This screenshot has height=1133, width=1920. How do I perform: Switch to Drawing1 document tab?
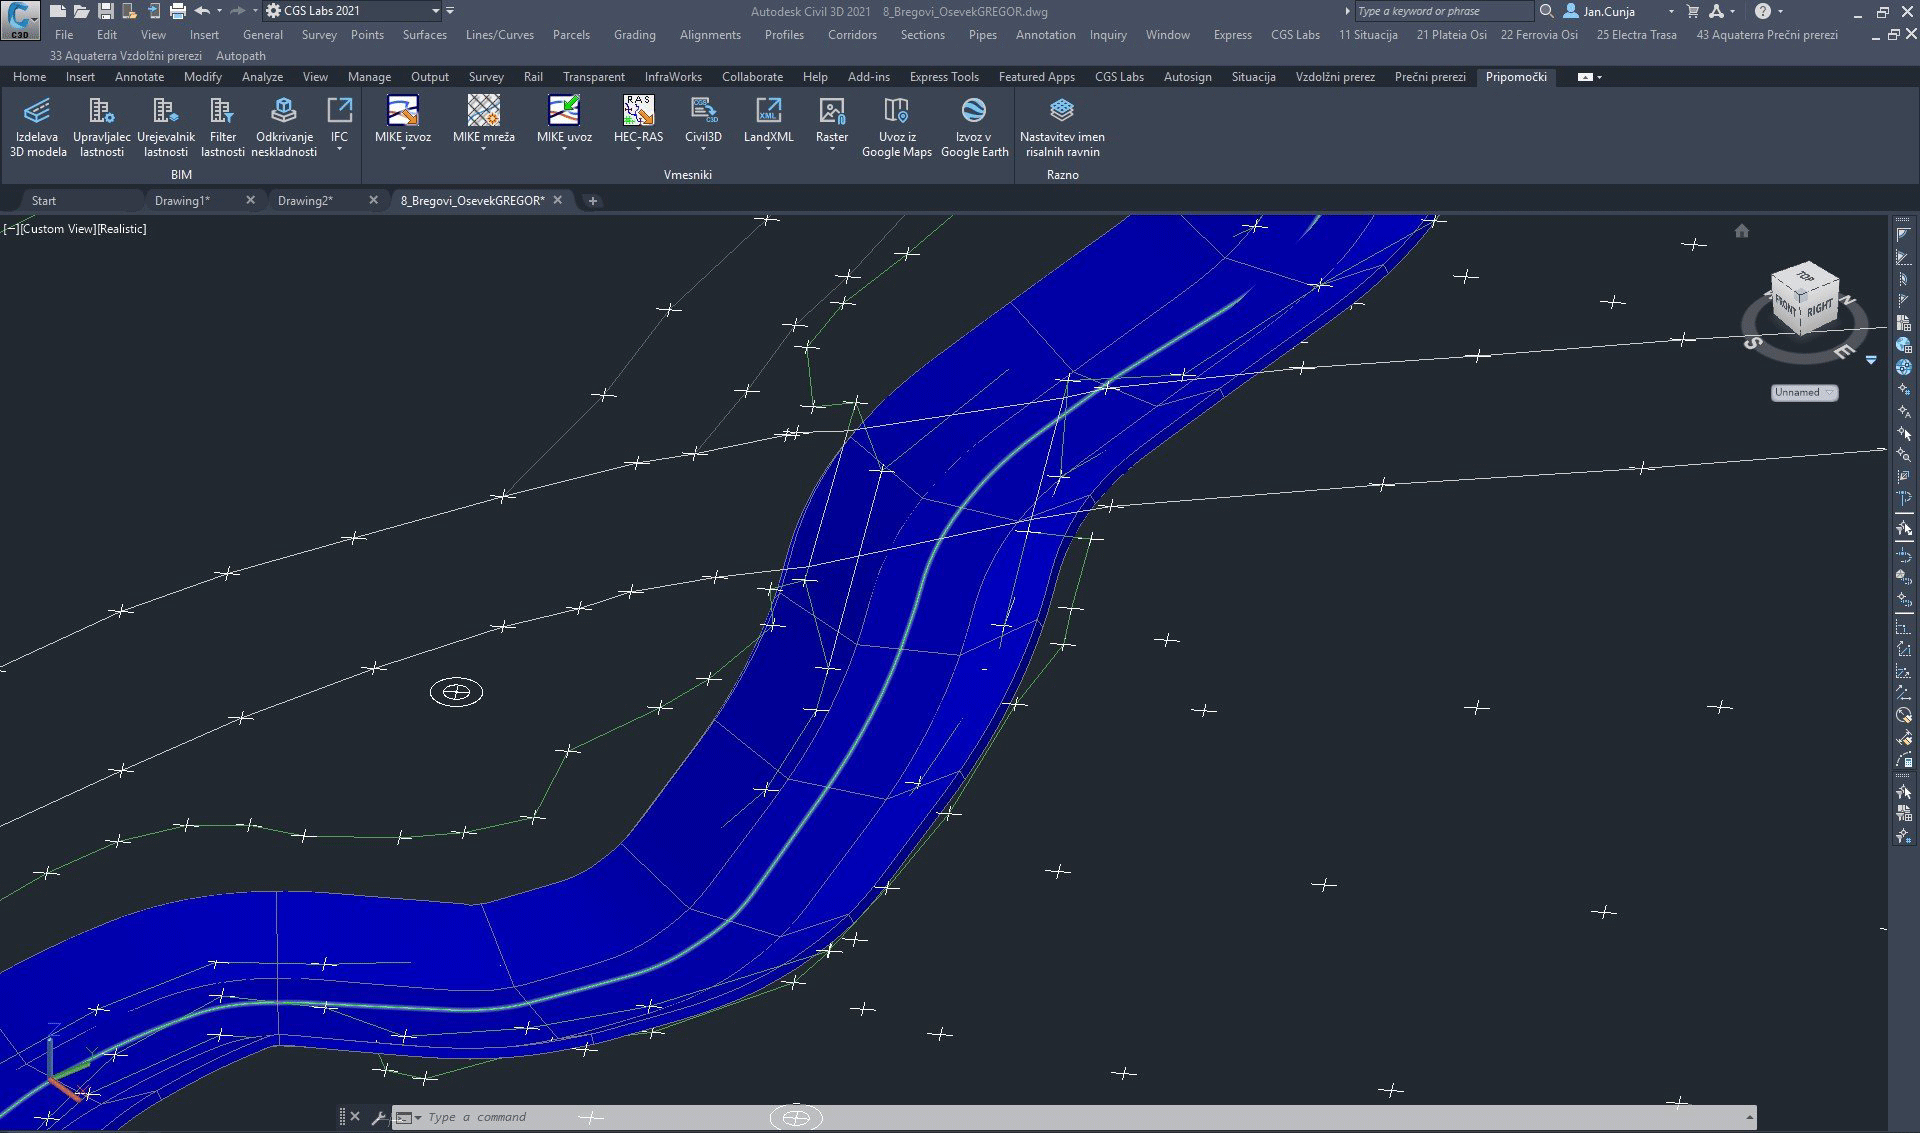point(182,201)
